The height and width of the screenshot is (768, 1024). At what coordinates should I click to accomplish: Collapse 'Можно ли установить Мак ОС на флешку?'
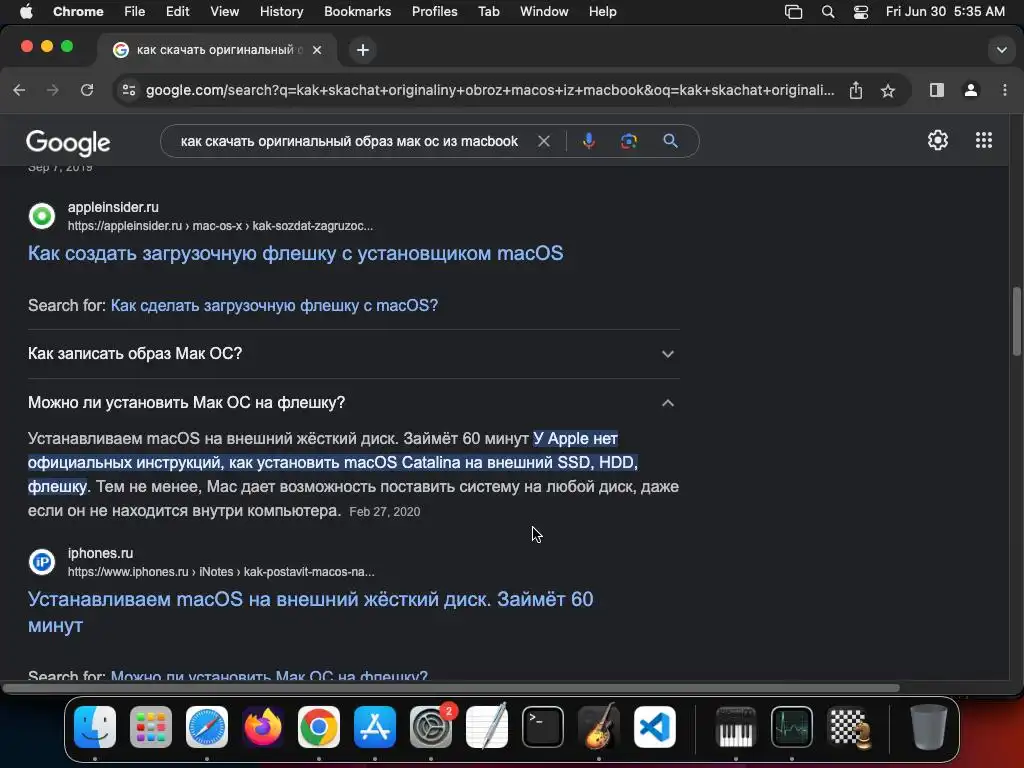353,403
